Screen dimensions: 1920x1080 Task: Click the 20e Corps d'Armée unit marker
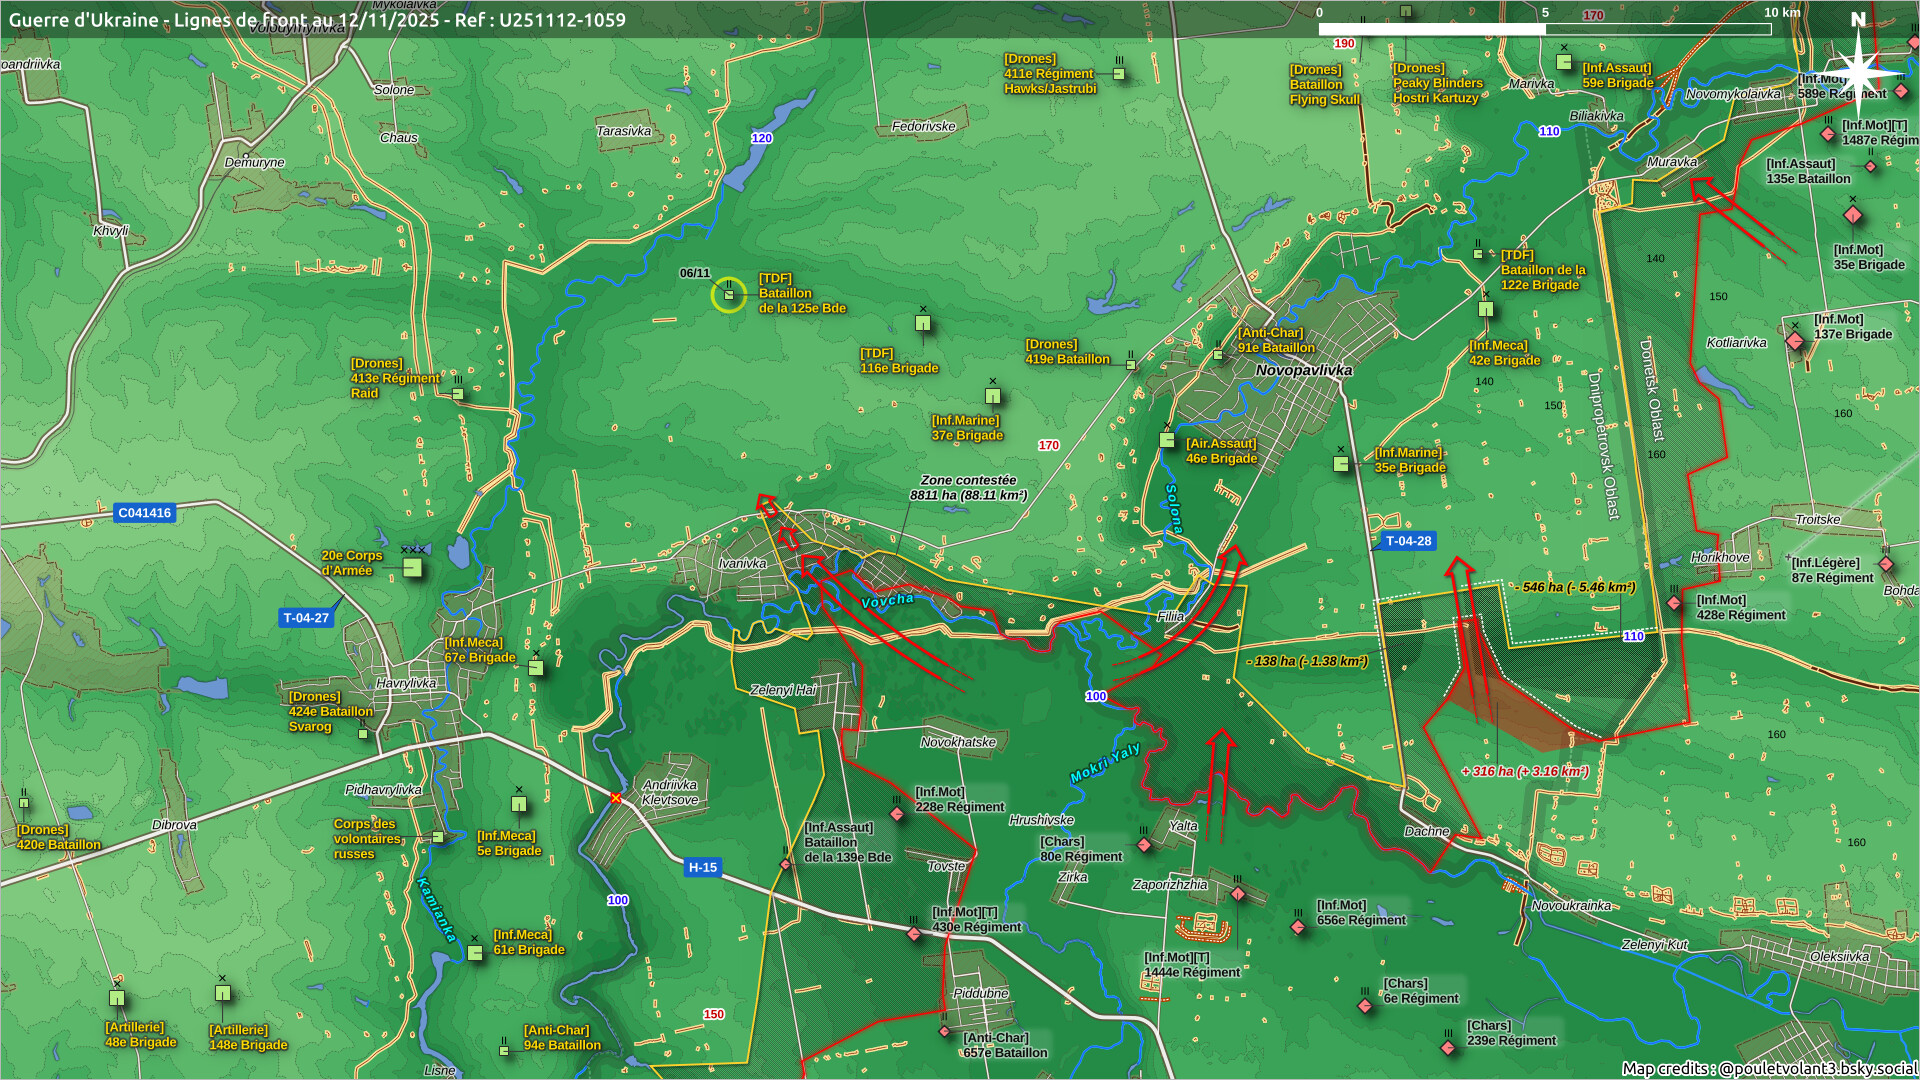[x=412, y=568]
